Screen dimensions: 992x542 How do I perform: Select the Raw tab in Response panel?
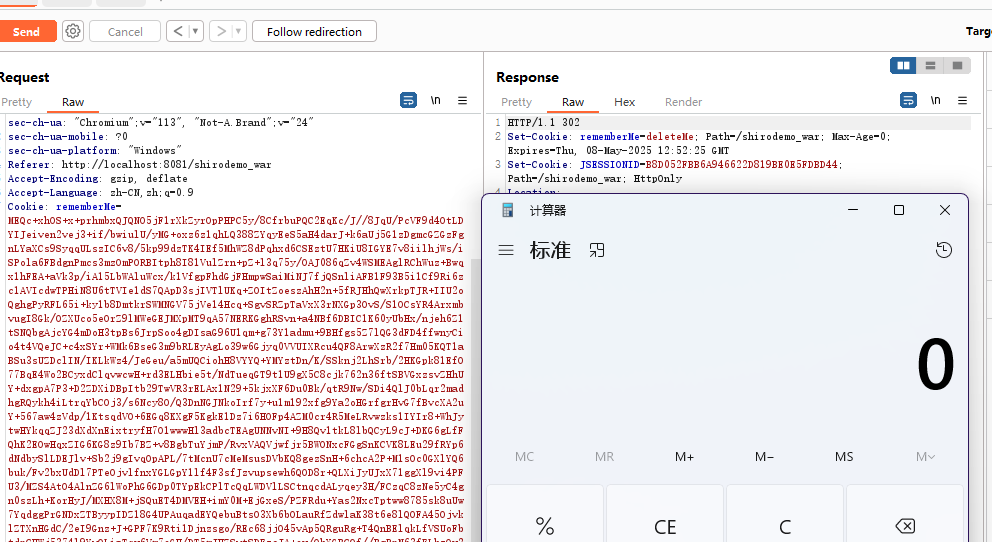point(573,102)
